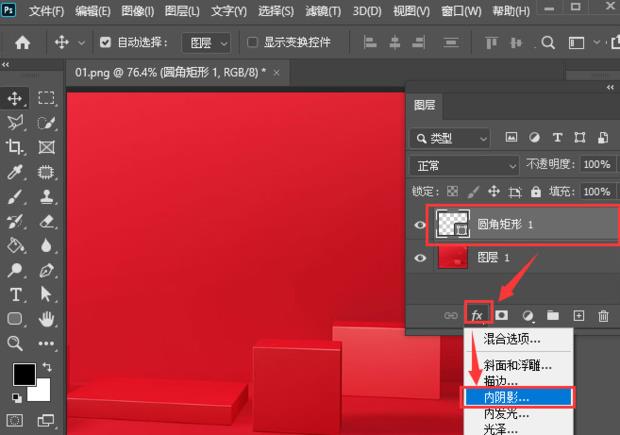The image size is (620, 435).
Task: Select the Eyedropper tool
Action: [x=16, y=172]
